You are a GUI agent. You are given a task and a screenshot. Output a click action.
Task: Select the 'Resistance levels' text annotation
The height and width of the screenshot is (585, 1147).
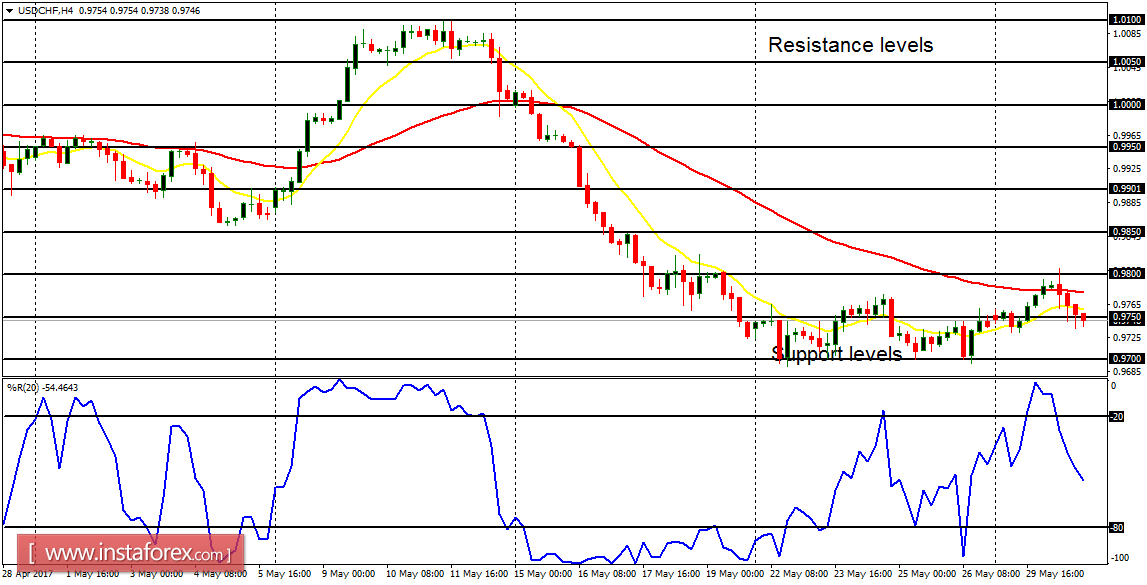pyautogui.click(x=849, y=45)
